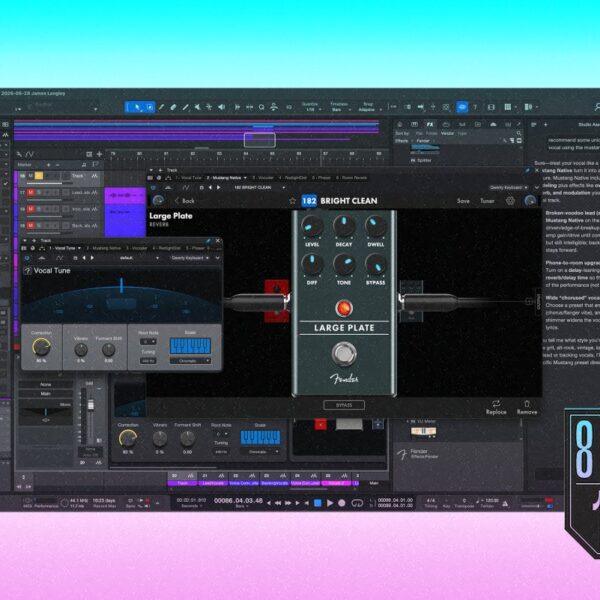Viewport: 600px width, 600px height.
Task: Click the 4/4 time signature in transport
Action: 431,501
